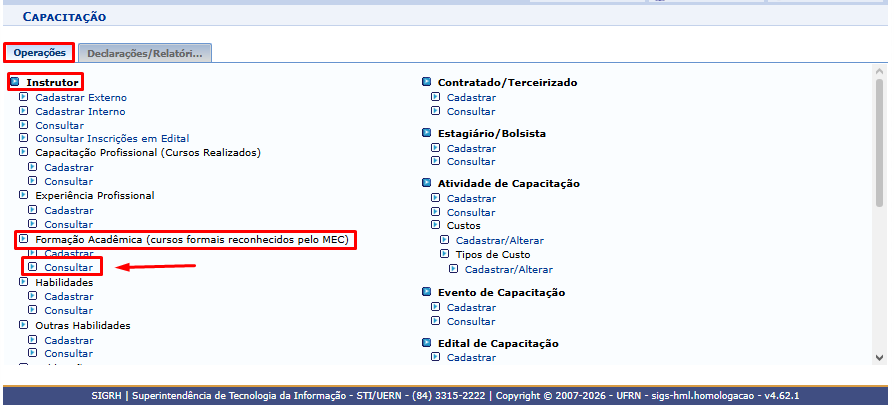
Task: Click the icon beside Experiência Profissional
Action: [x=23, y=195]
